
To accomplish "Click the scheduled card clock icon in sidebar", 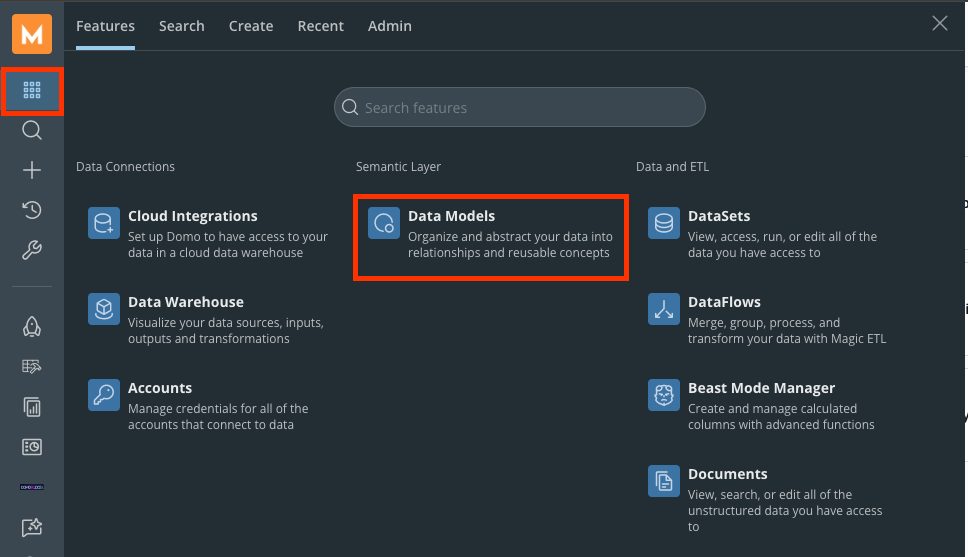I will (32, 447).
